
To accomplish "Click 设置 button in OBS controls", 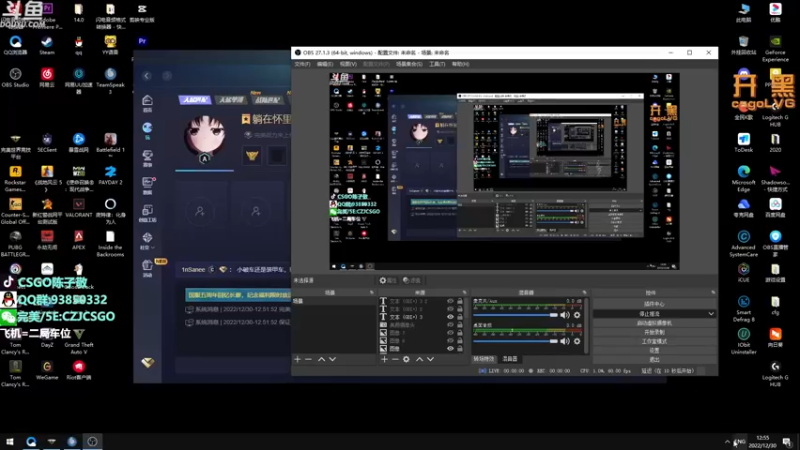I will [x=655, y=351].
